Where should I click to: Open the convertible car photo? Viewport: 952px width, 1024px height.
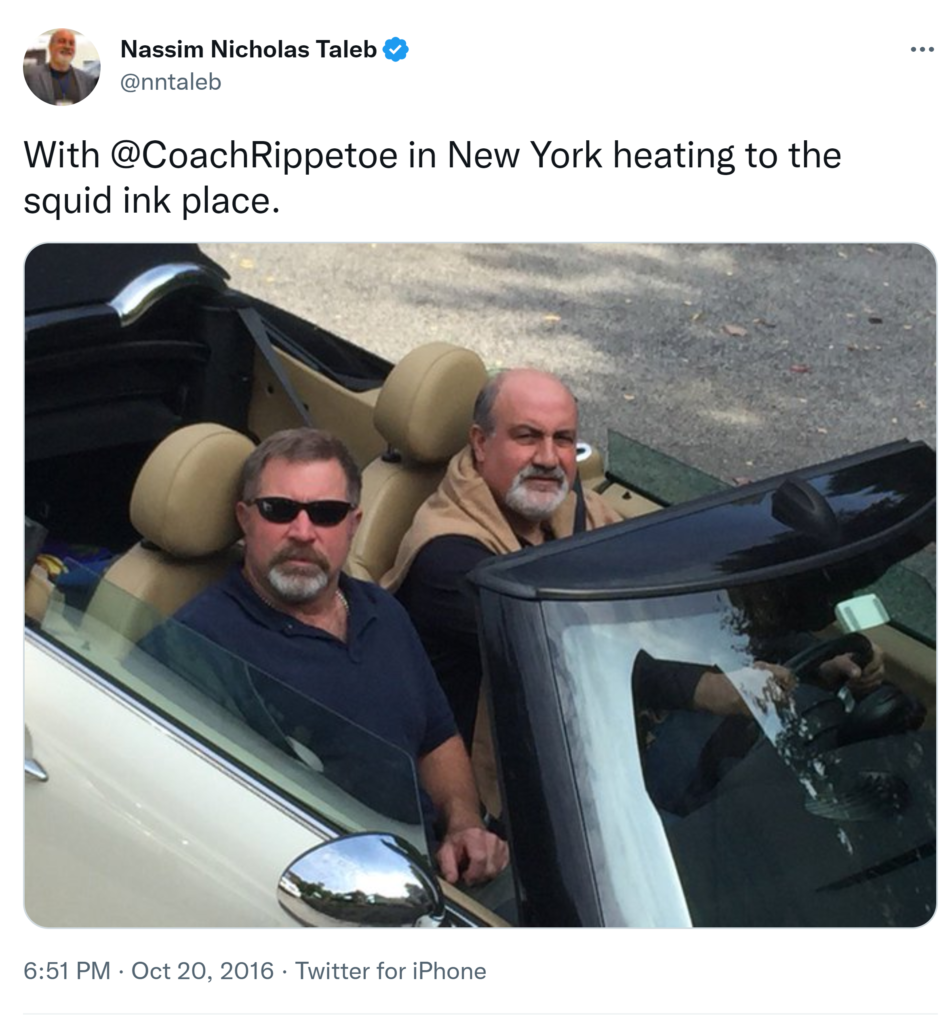(x=480, y=584)
